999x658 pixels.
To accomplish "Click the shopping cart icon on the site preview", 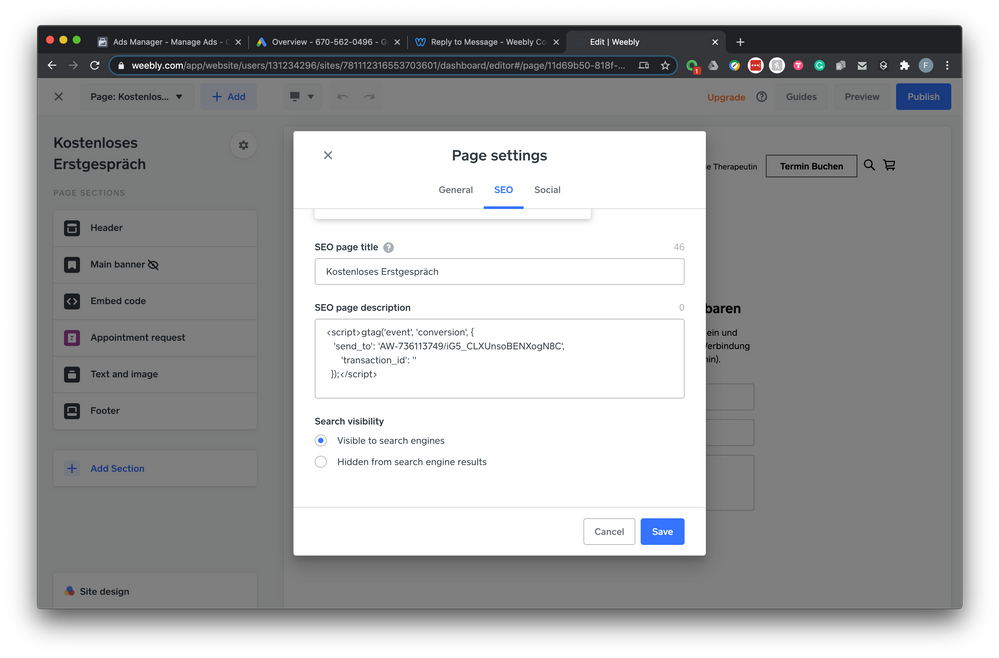I will coord(889,166).
